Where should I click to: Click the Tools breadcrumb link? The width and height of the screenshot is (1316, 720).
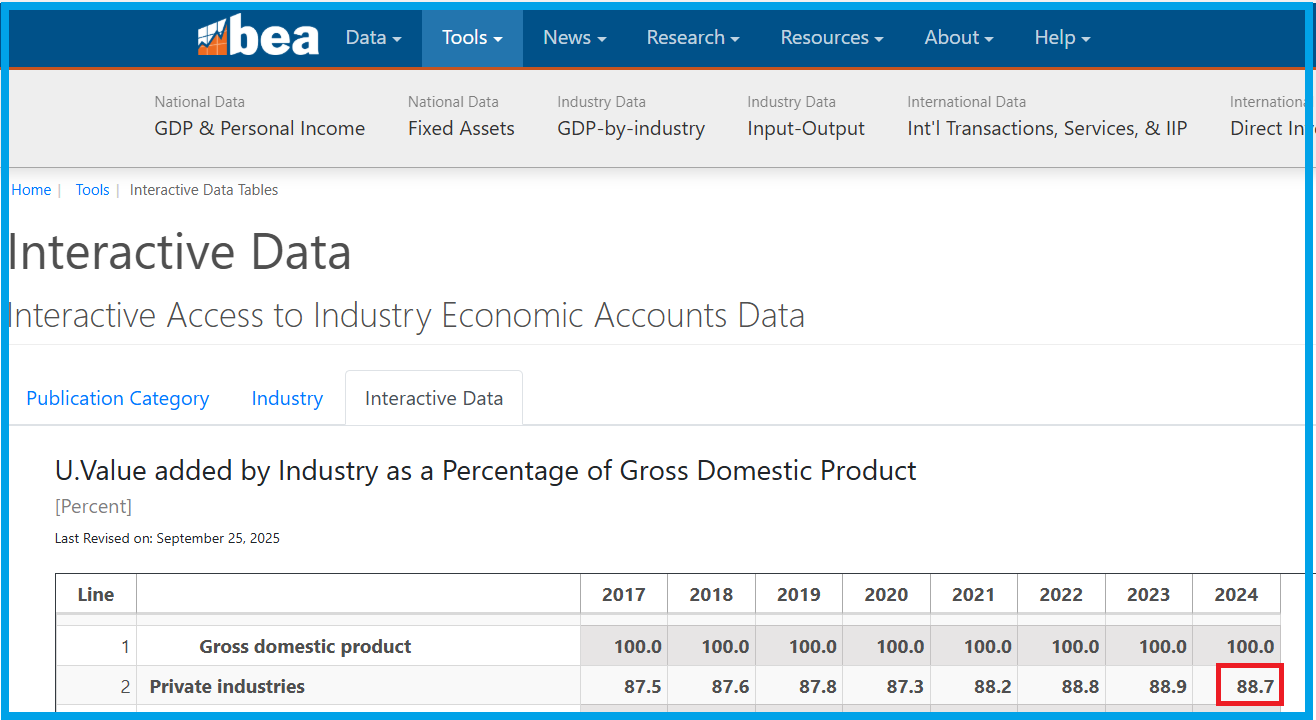pos(92,190)
